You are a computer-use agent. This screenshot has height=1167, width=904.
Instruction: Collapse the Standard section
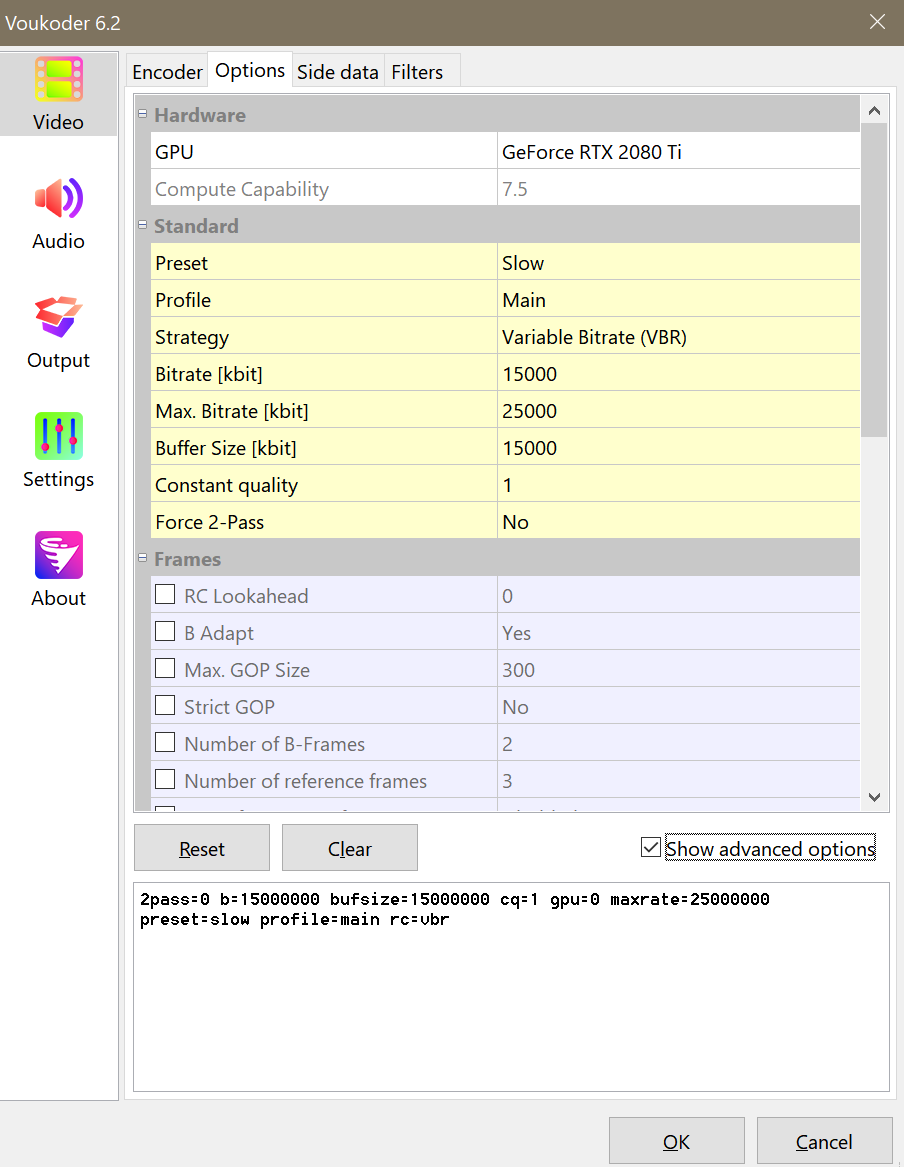click(142, 226)
